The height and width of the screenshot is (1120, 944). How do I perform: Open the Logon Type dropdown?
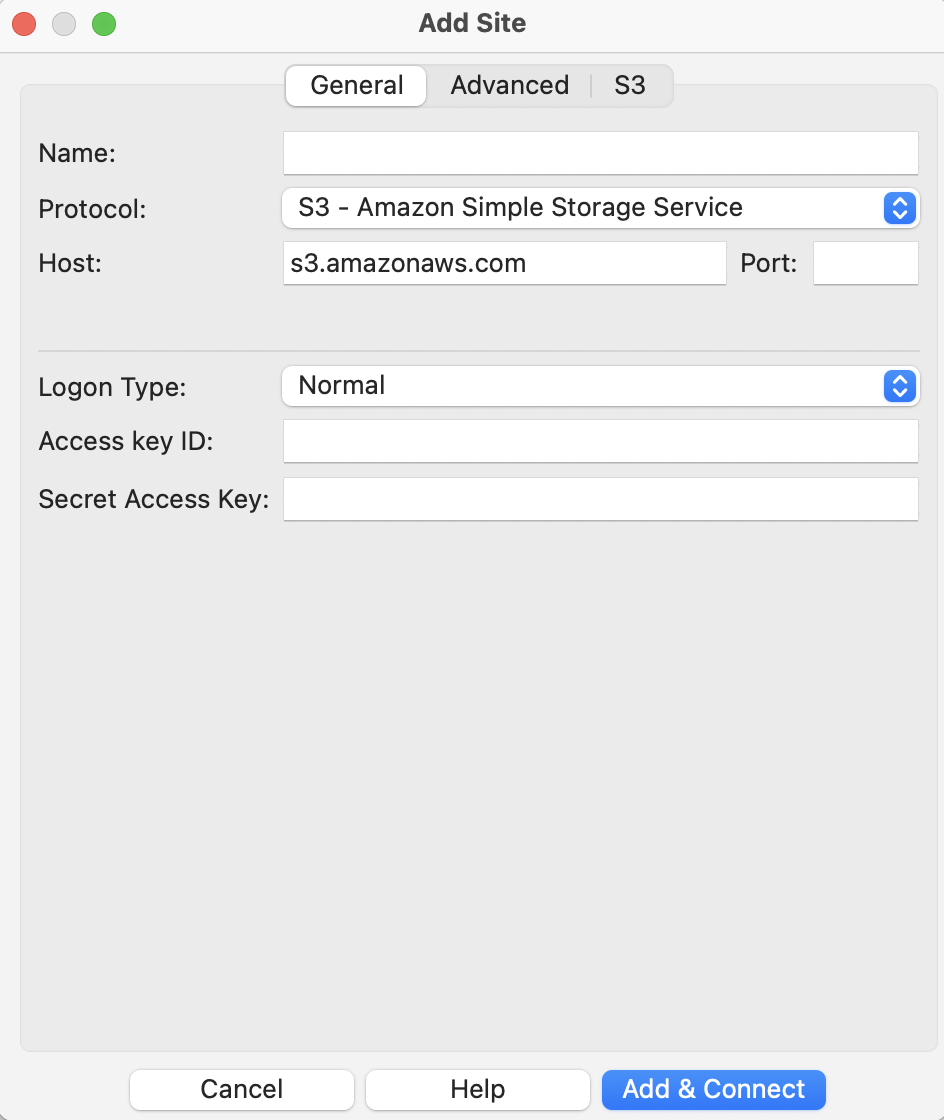601,386
